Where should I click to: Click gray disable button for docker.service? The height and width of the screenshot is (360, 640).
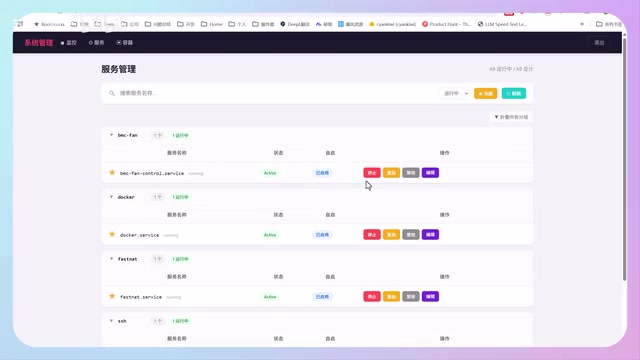tap(411, 235)
